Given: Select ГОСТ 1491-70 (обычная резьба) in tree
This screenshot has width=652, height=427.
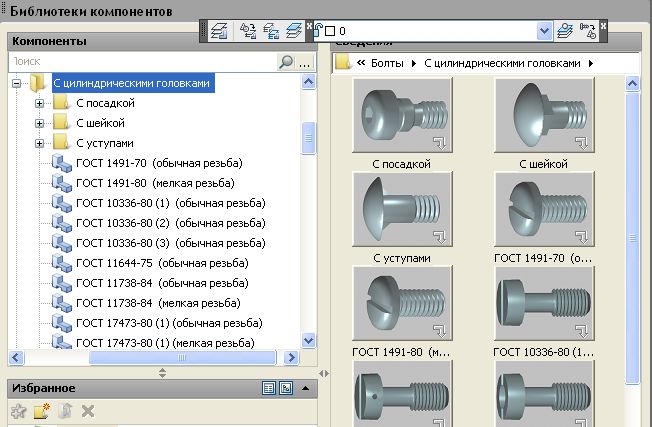Looking at the screenshot, I should tap(159, 163).
